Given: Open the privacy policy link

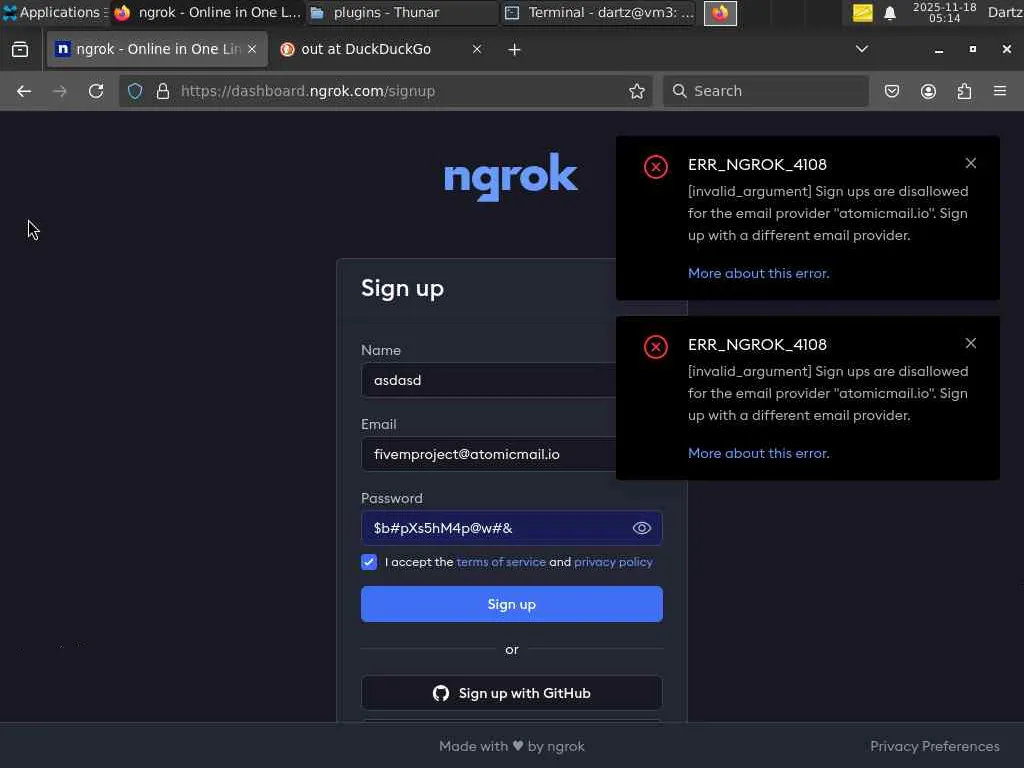Looking at the screenshot, I should [x=613, y=562].
